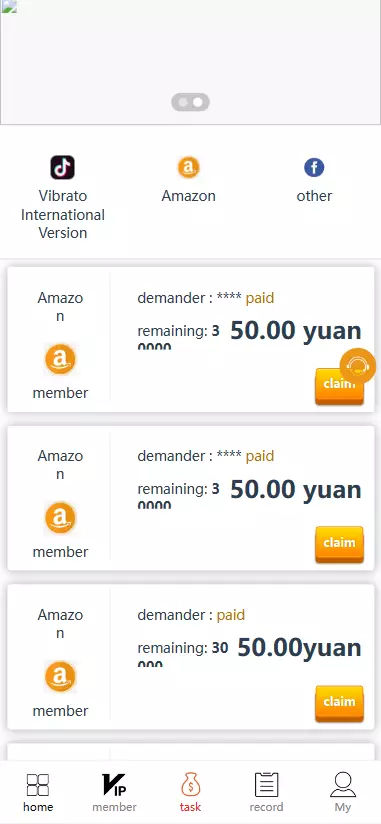Claim the third Amazon 50.00yuan task
The image size is (381, 824).
(339, 703)
